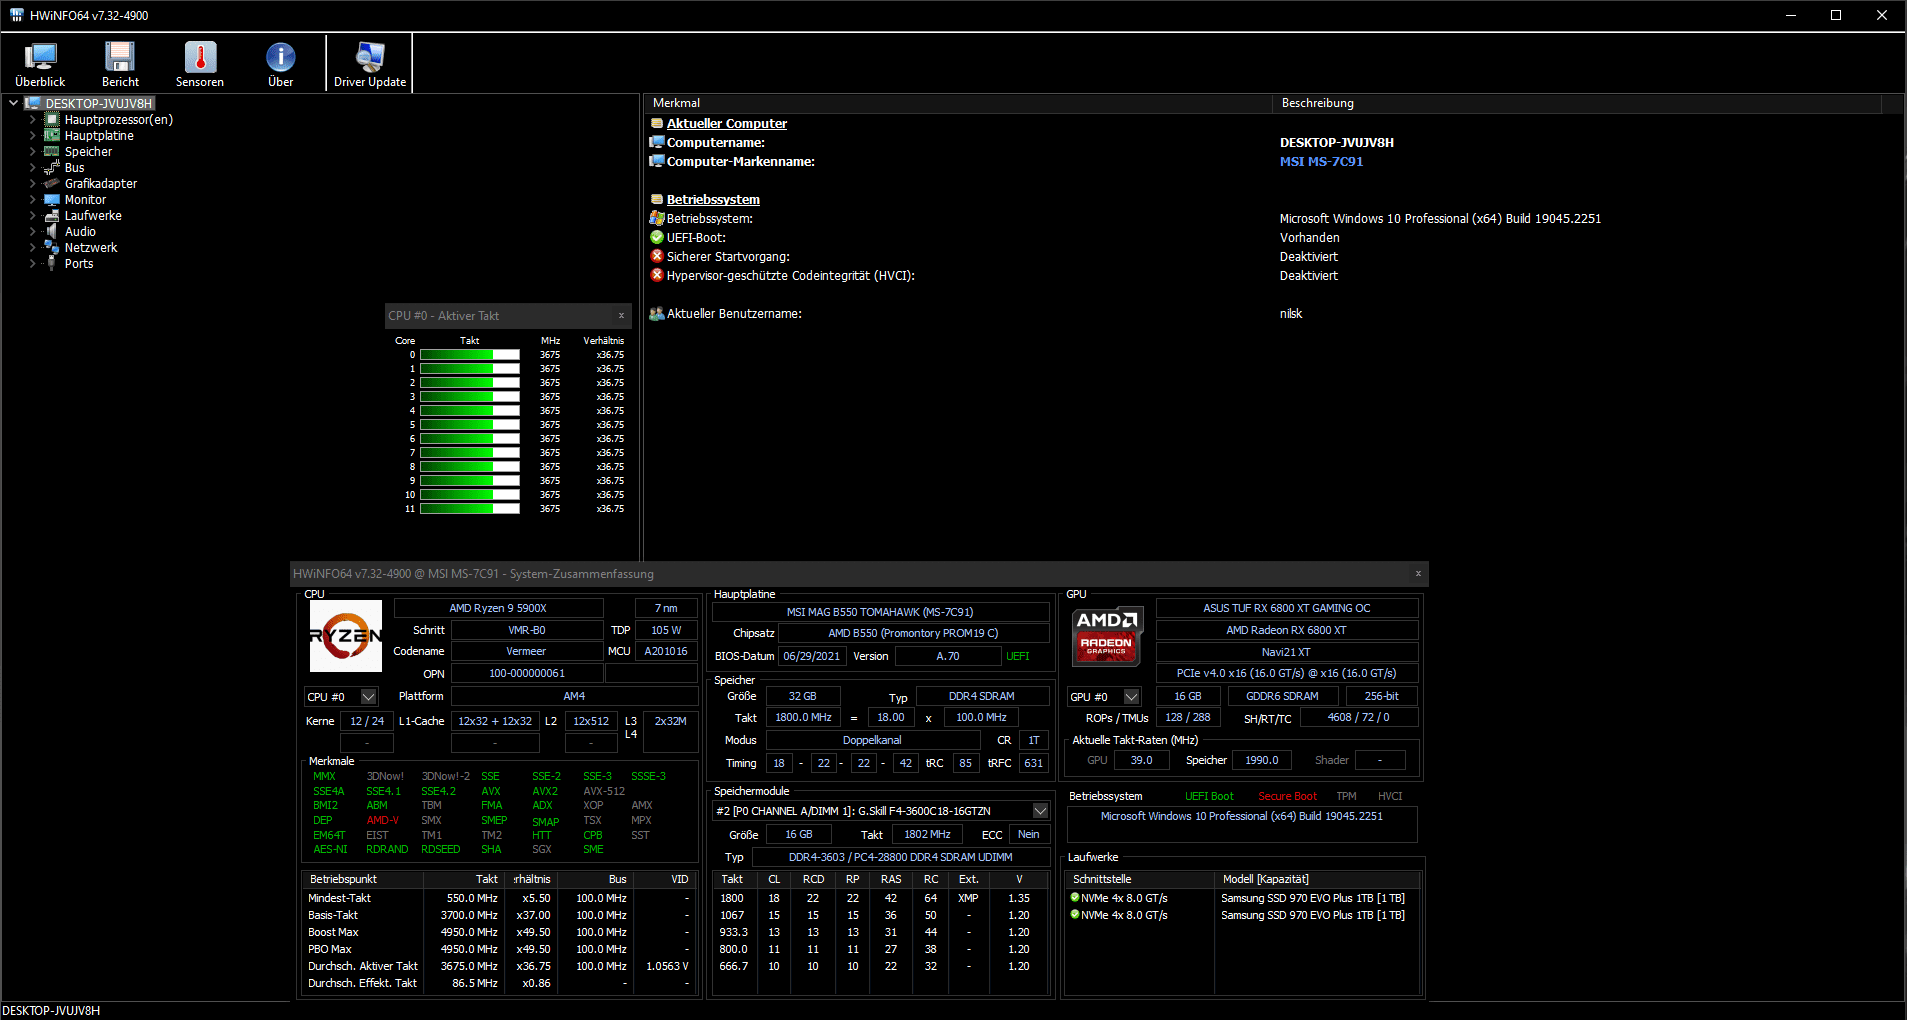Open the MSI MS-7C91 brand link
Viewport: 1907px width, 1020px height.
pos(1321,161)
